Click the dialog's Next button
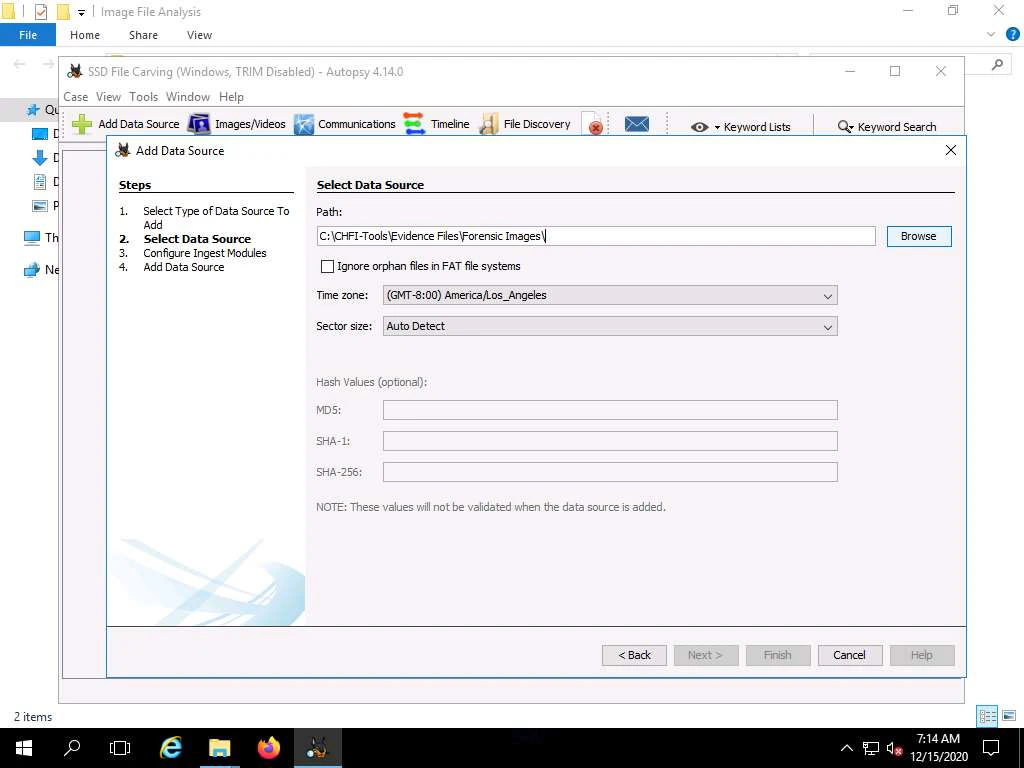The width and height of the screenshot is (1024, 768). click(706, 655)
